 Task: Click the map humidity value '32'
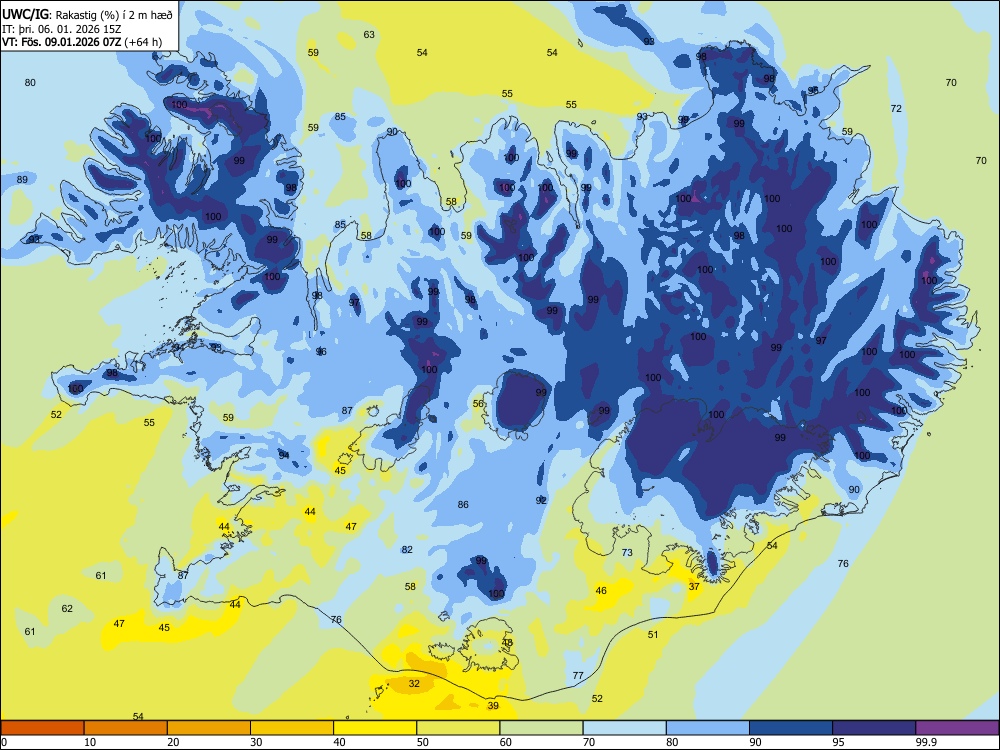coord(414,684)
